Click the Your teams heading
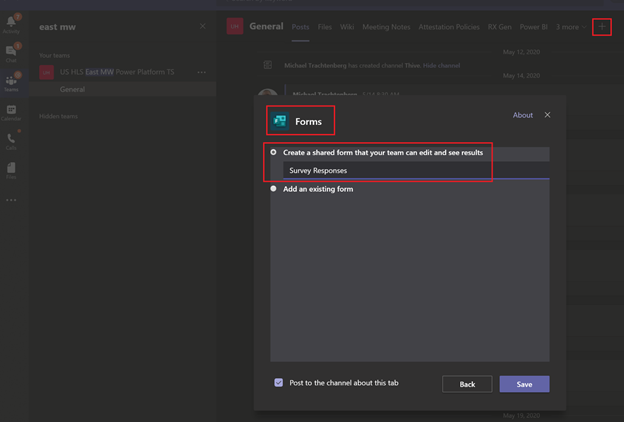 point(54,55)
